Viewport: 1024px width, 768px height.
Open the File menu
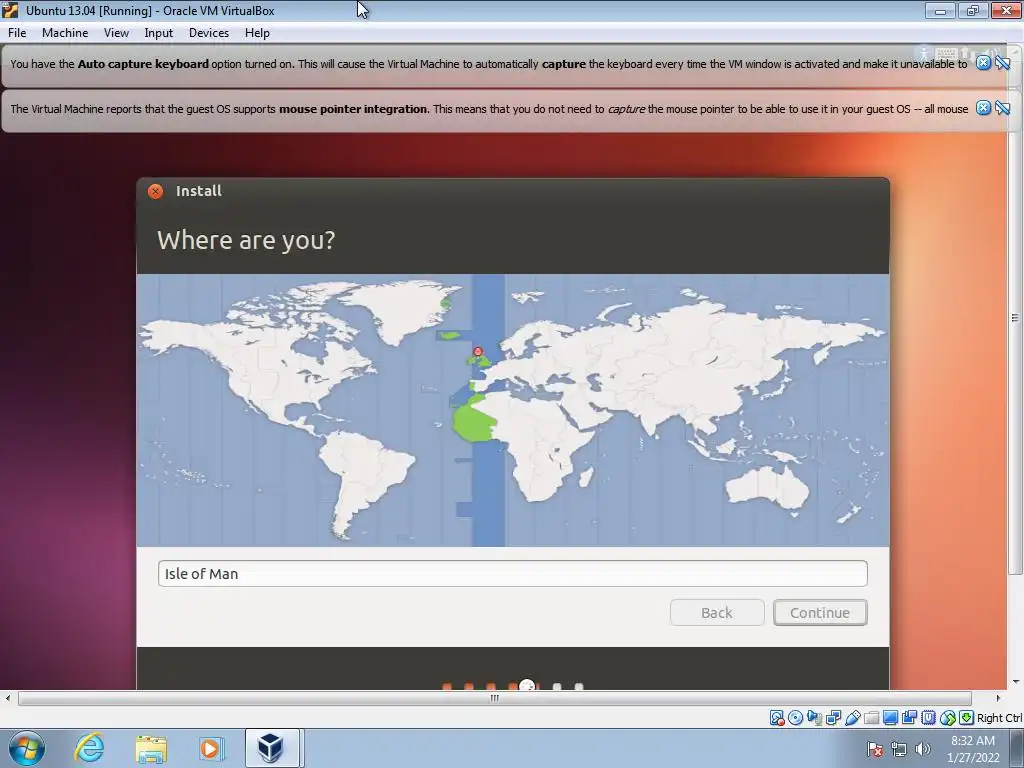tap(17, 33)
